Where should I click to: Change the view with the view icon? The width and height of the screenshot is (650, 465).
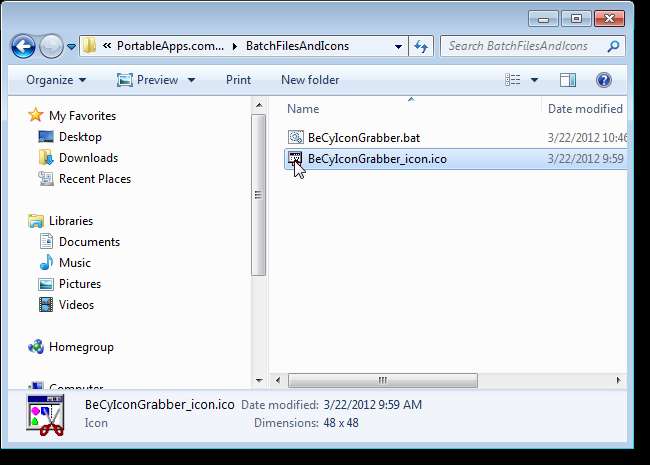click(513, 80)
